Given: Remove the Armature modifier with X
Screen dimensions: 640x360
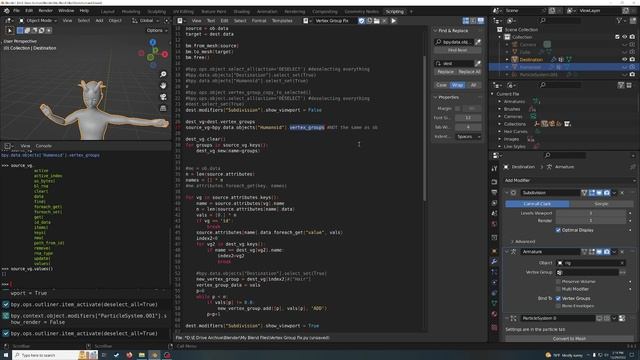Looking at the screenshot, I should (622, 252).
